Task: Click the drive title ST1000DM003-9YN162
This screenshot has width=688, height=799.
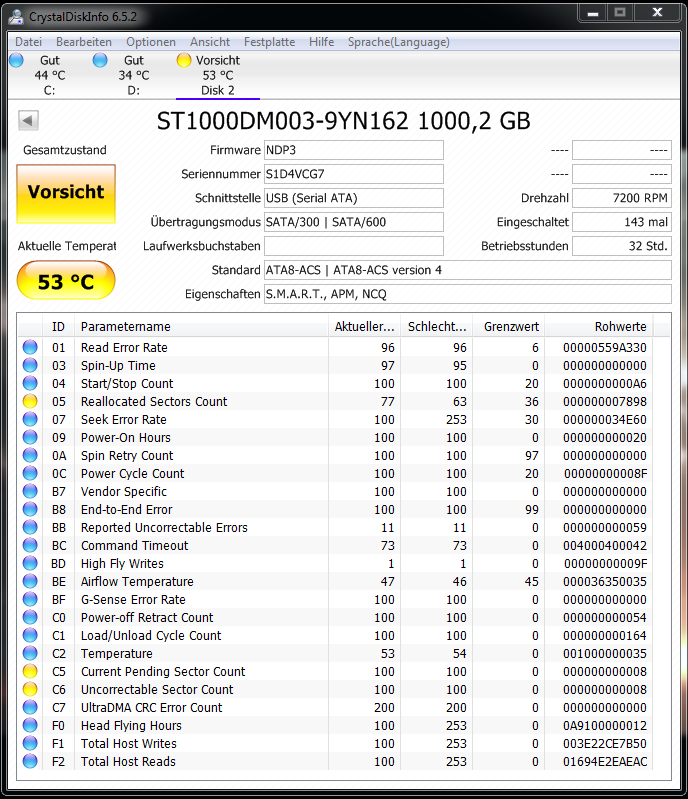Action: [x=282, y=121]
